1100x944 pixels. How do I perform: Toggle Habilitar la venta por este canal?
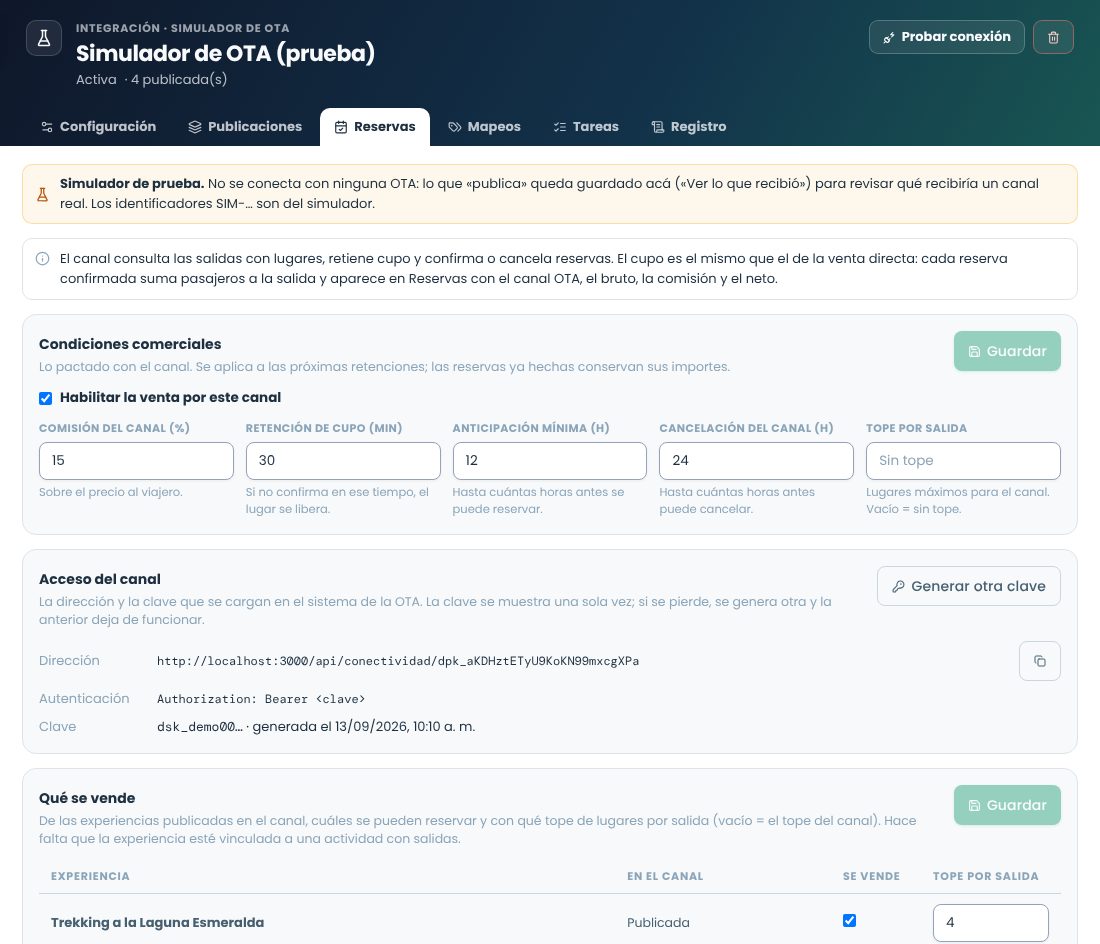pos(46,398)
